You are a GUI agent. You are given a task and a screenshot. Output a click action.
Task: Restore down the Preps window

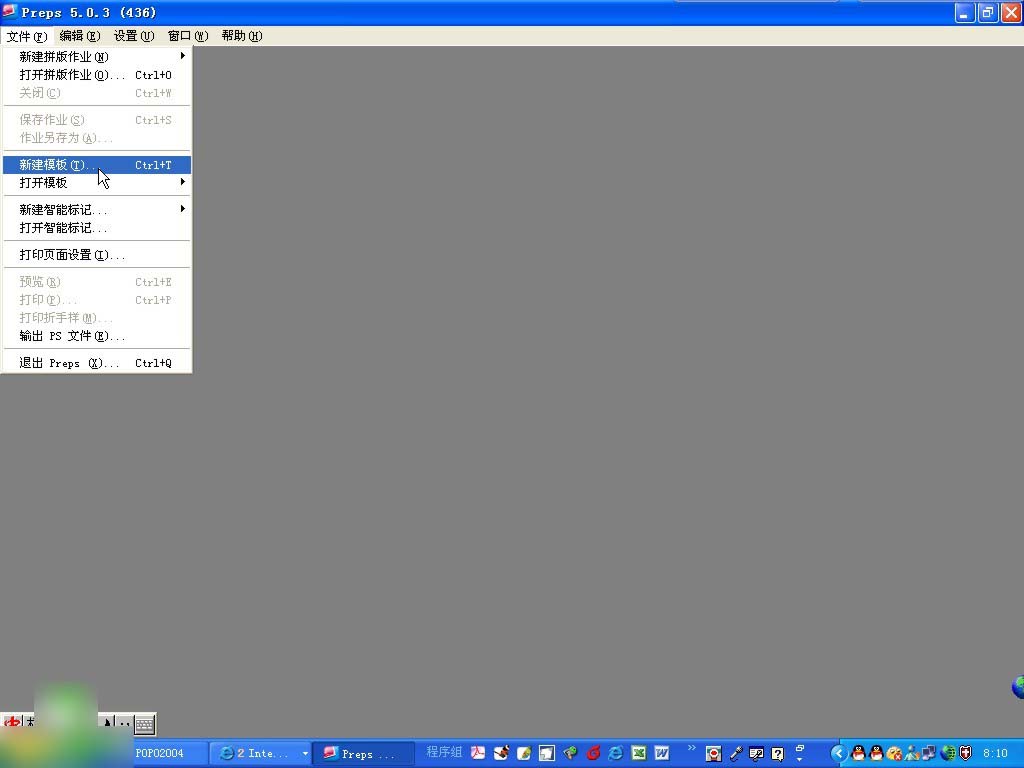tap(987, 12)
